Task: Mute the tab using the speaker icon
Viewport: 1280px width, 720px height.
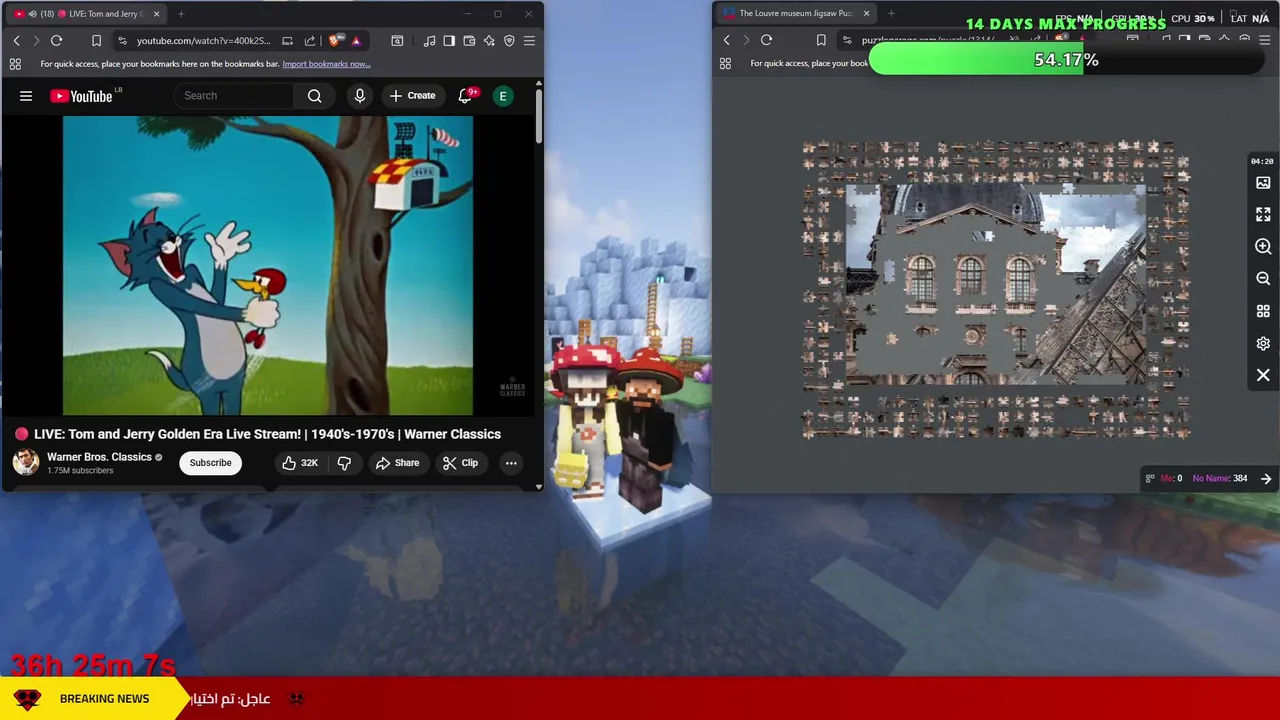Action: click(x=33, y=14)
